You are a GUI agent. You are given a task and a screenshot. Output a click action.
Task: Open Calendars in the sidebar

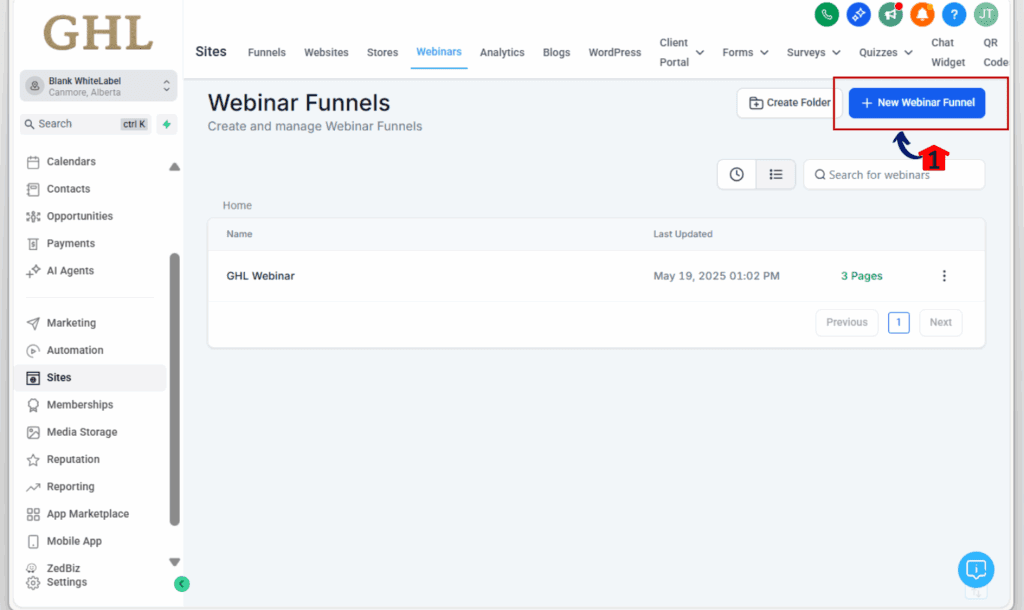(71, 161)
